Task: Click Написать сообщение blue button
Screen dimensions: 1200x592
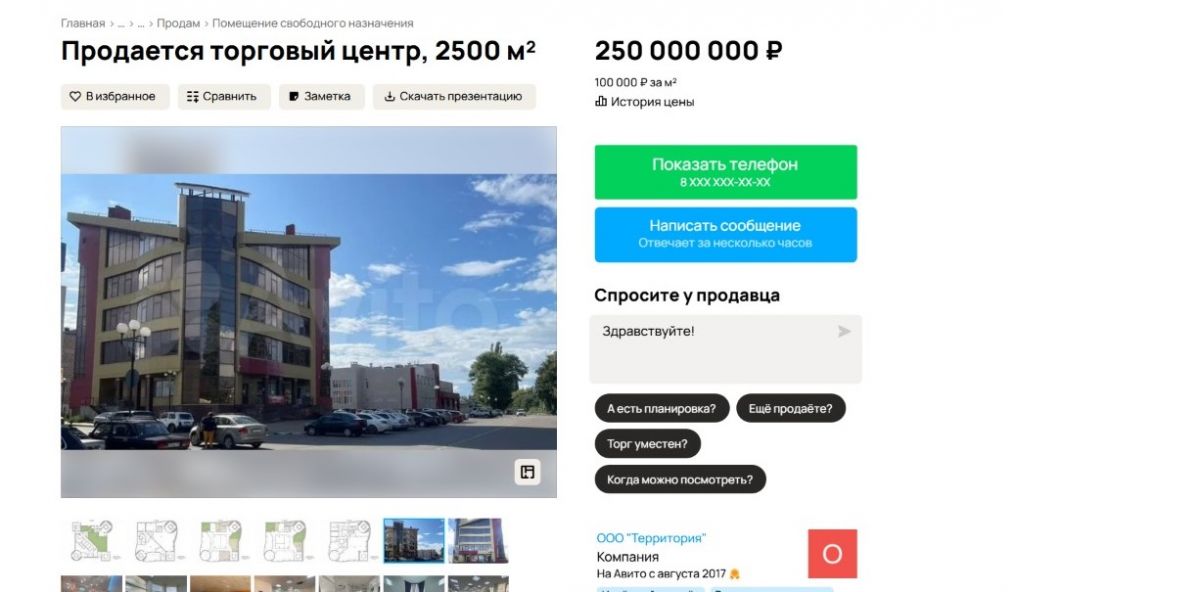Action: tap(726, 234)
